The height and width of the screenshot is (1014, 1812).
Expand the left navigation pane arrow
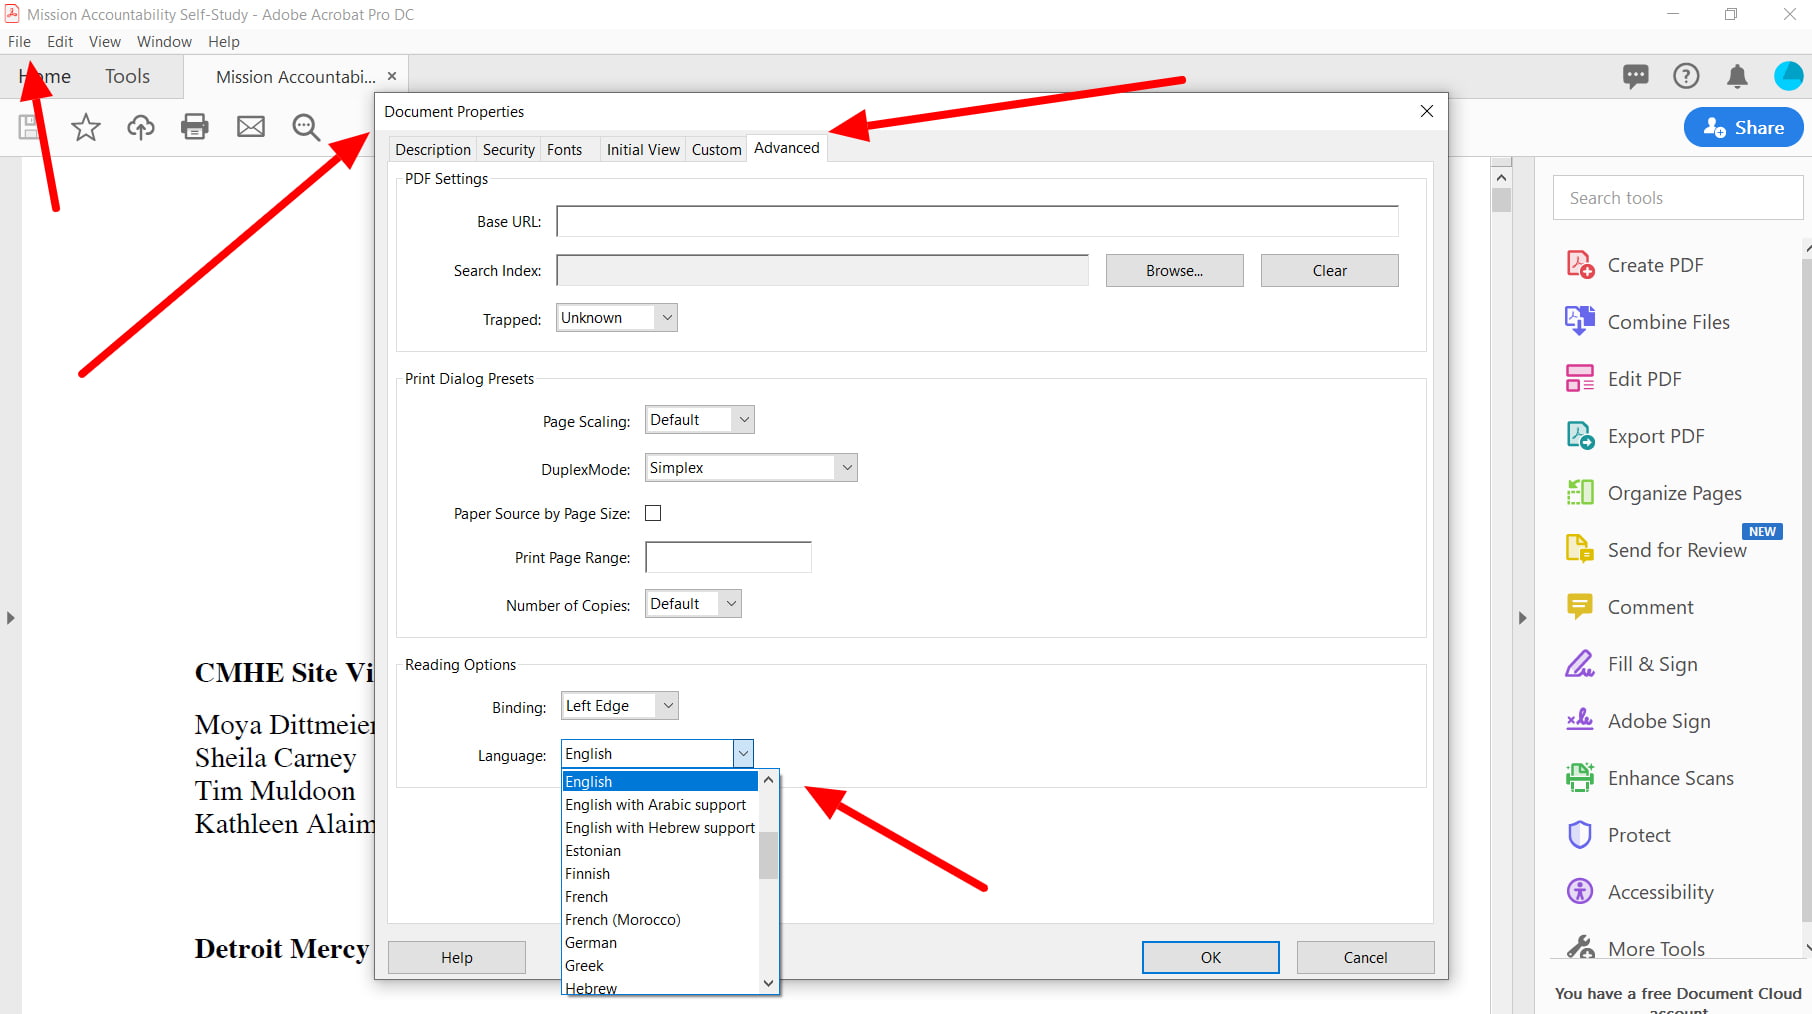click(10, 618)
